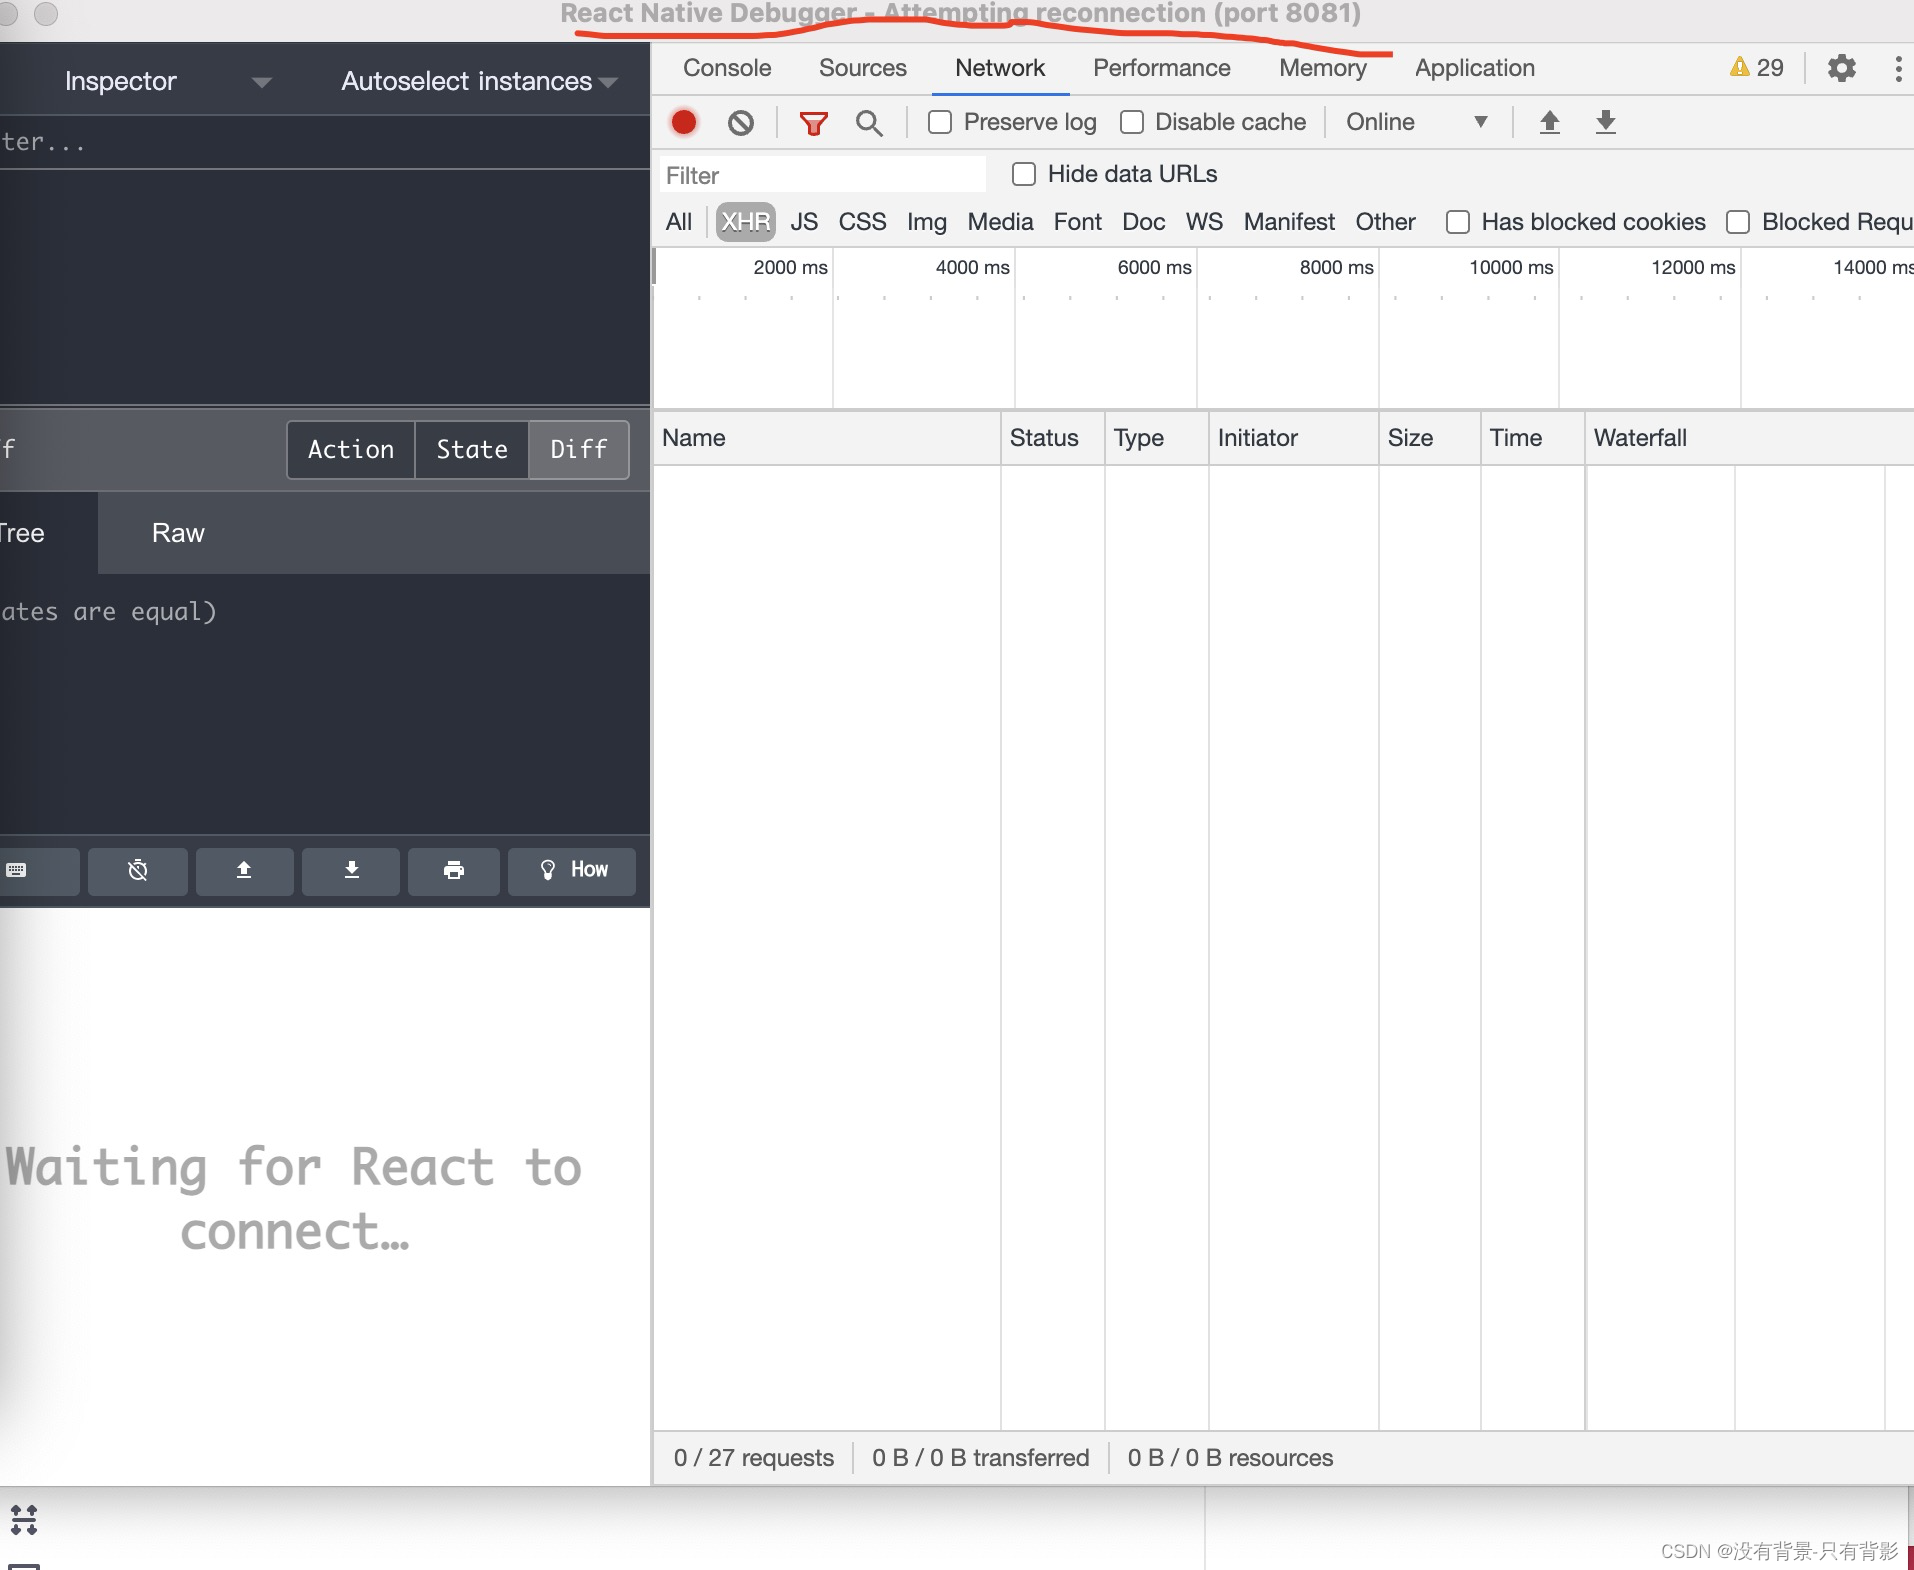Filter requests by Media
This screenshot has height=1570, width=1914.
coord(1000,222)
